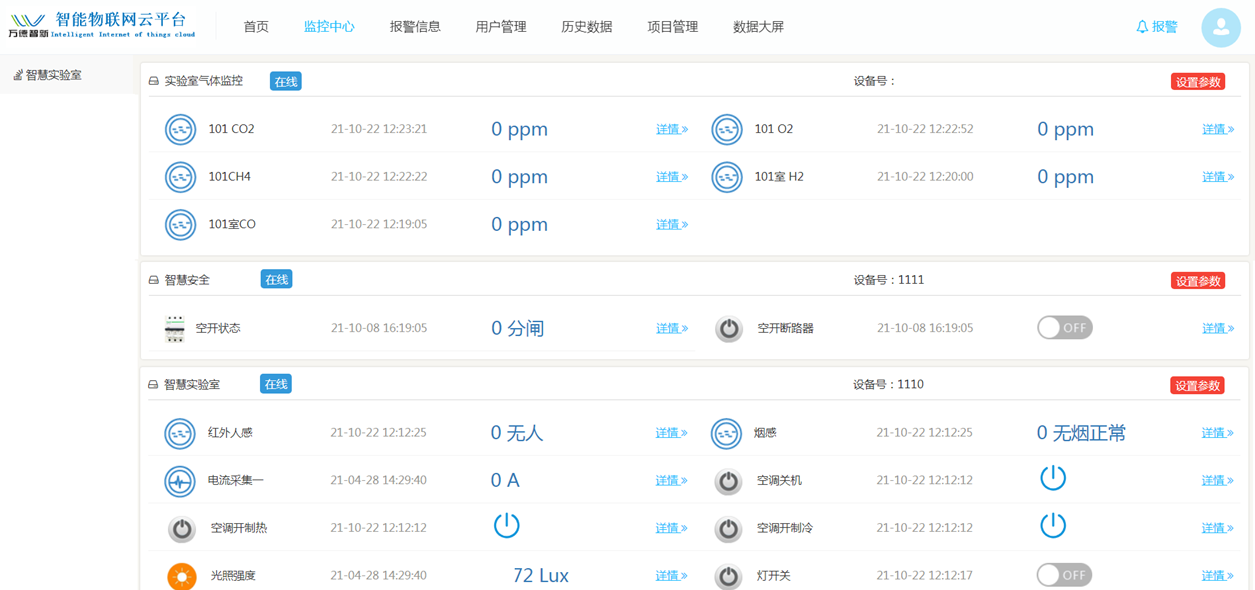Click the 空调开制冷 blue power button
Viewport: 1255px width, 590px height.
pos(1053,526)
